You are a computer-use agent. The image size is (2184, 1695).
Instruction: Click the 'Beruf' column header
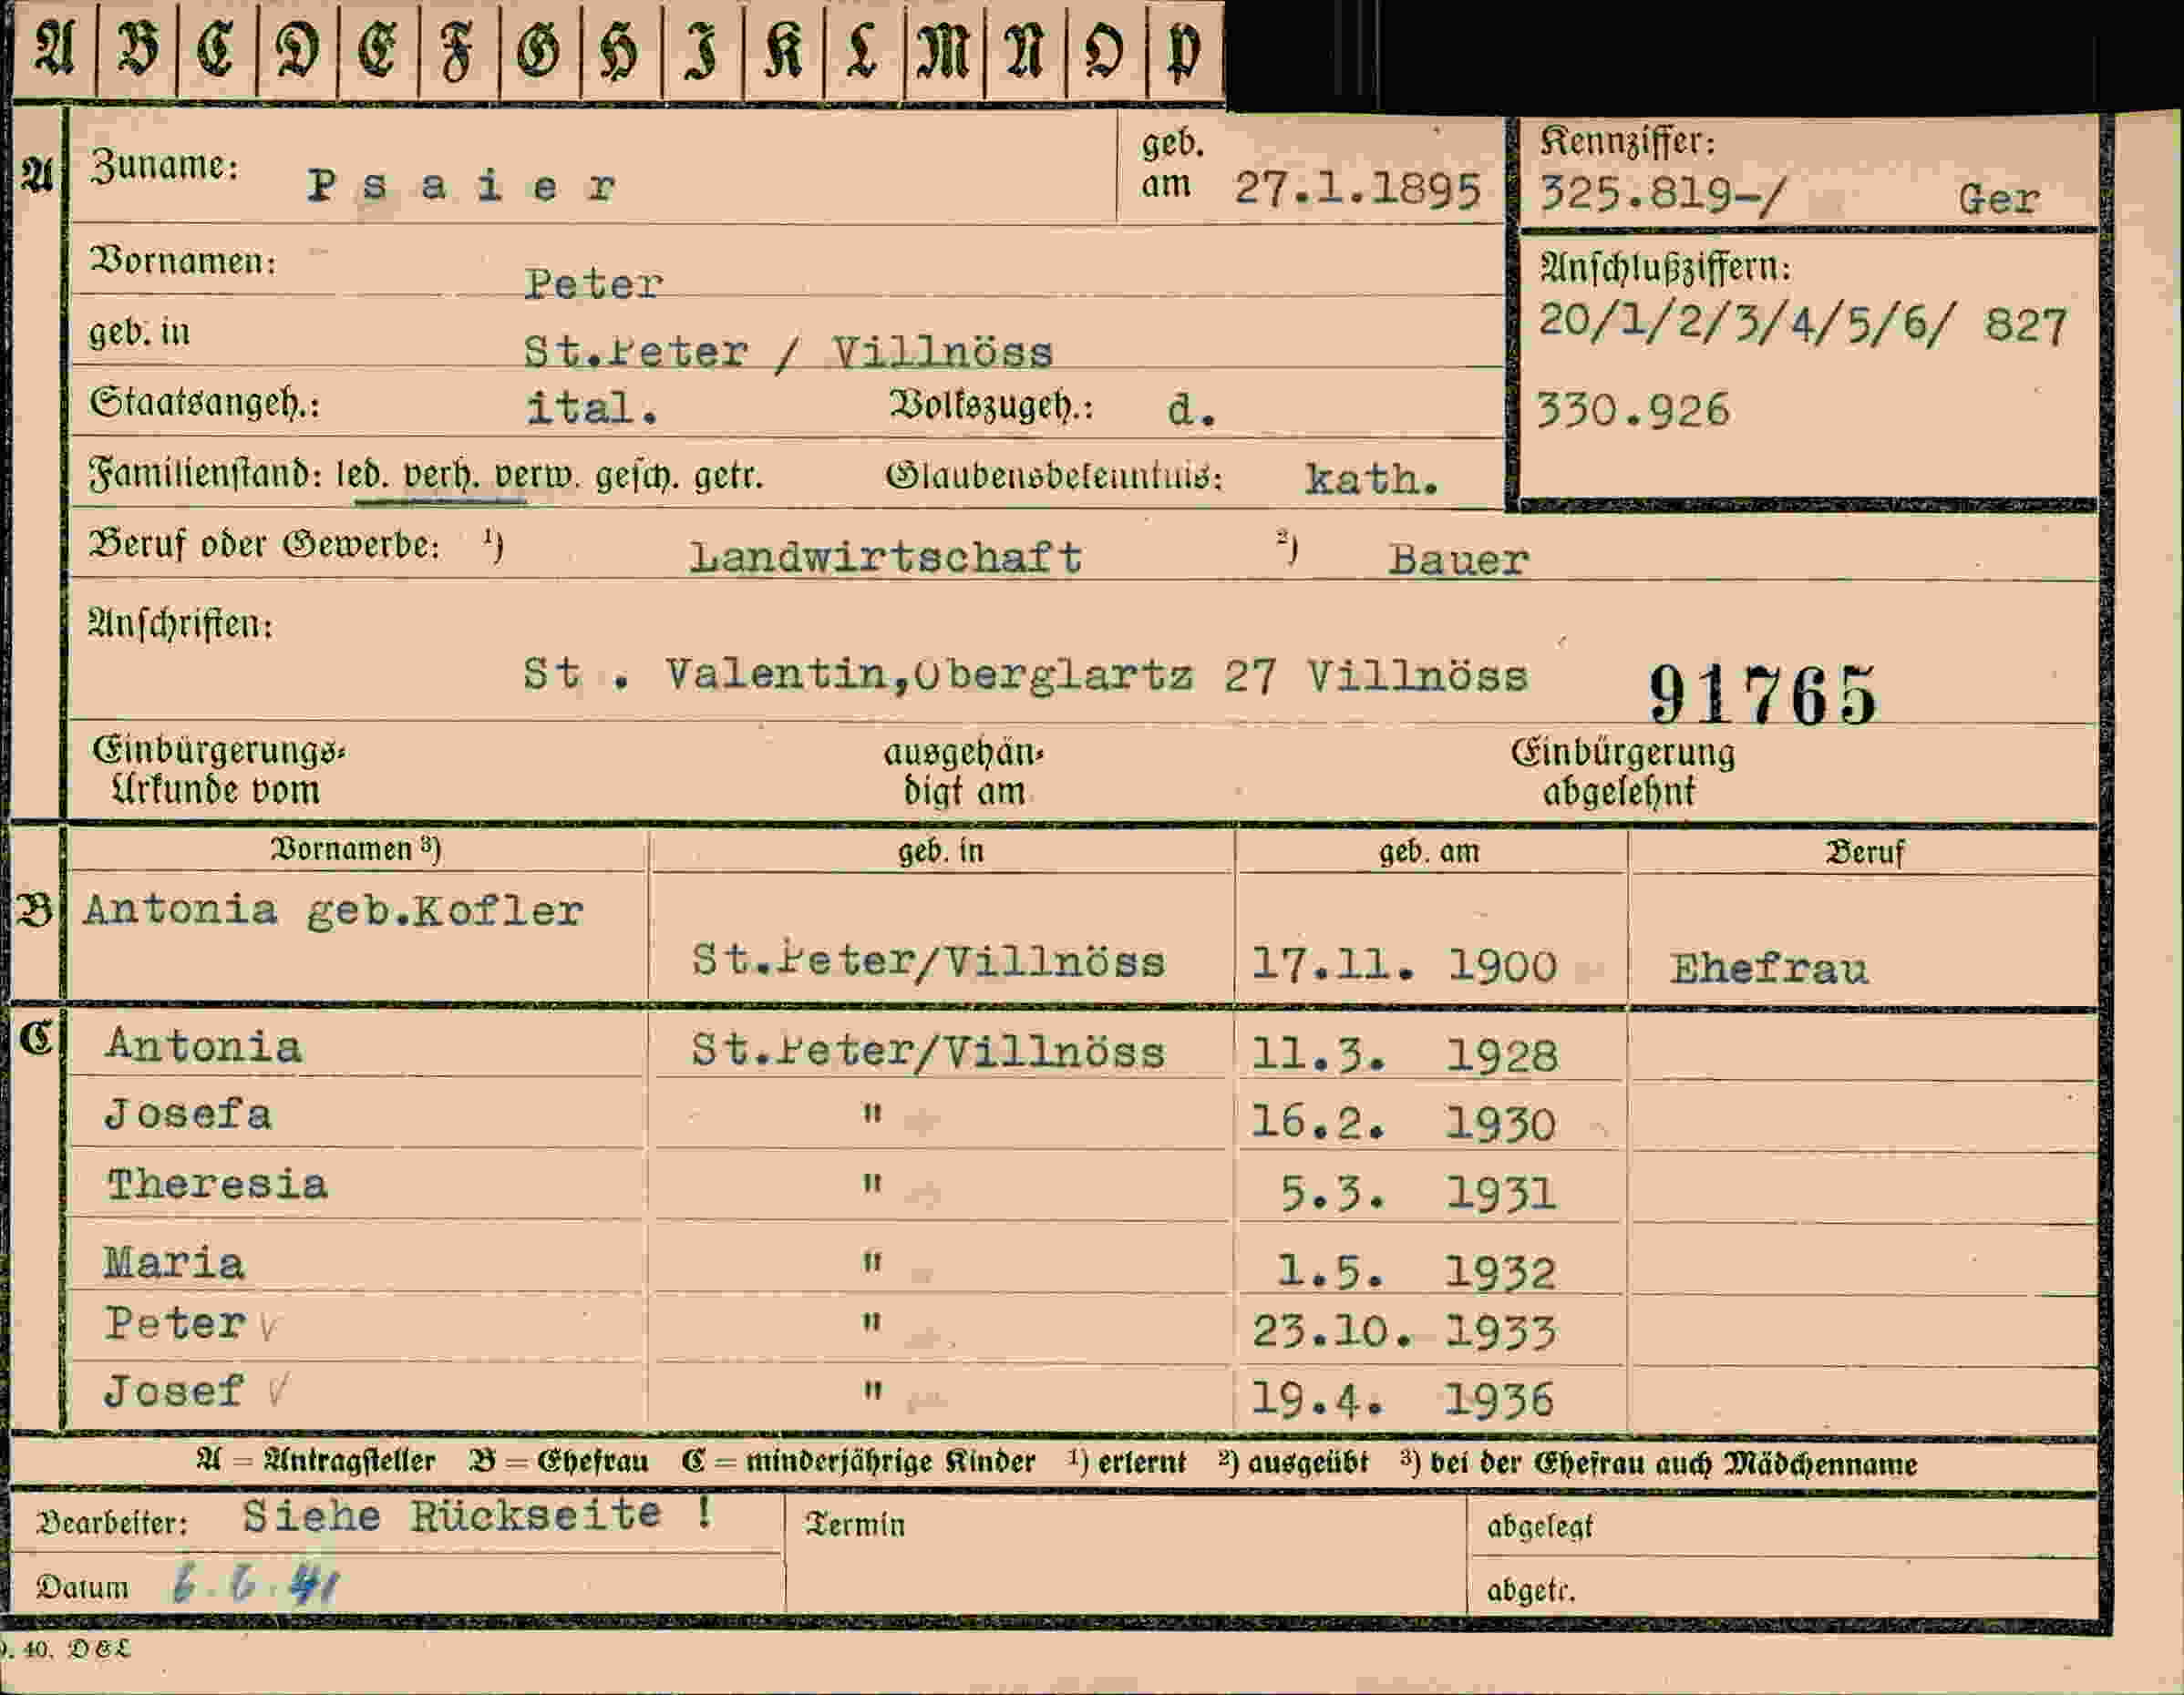pos(1864,852)
